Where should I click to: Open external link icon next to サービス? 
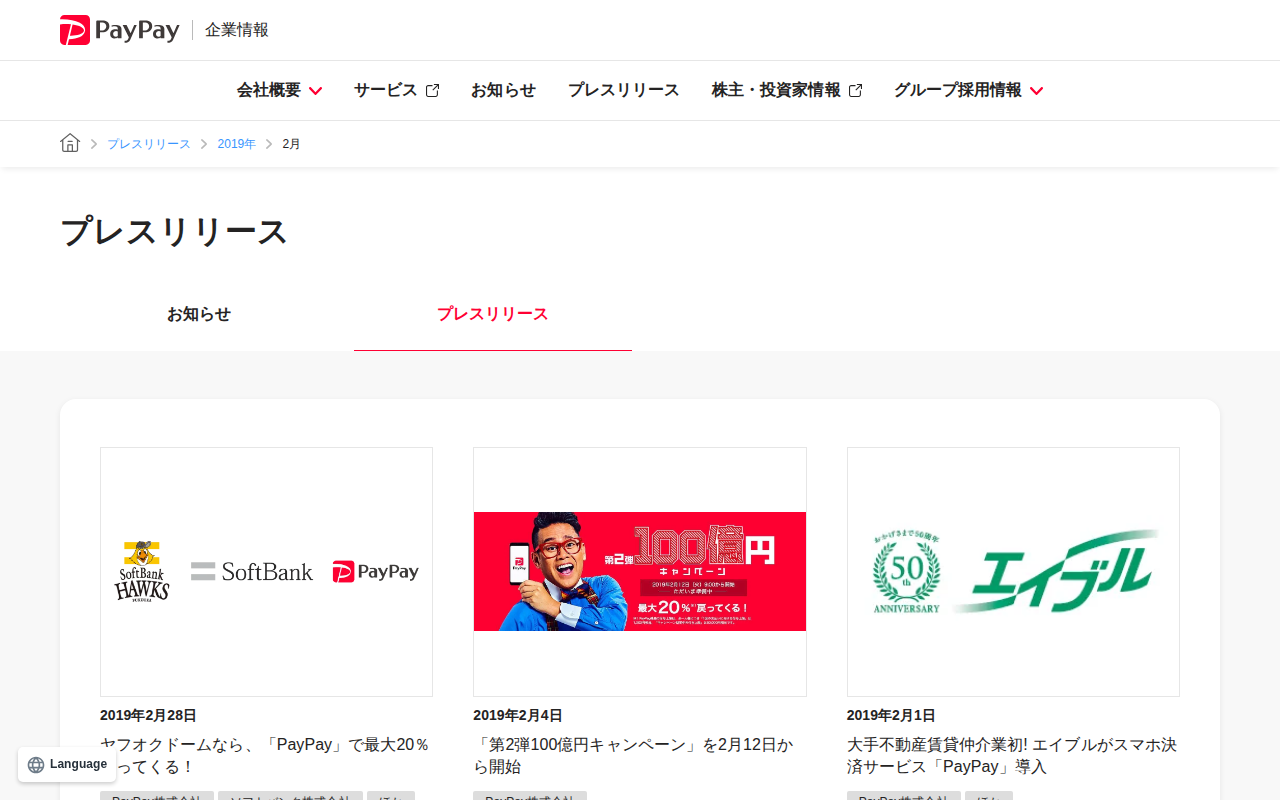(433, 90)
